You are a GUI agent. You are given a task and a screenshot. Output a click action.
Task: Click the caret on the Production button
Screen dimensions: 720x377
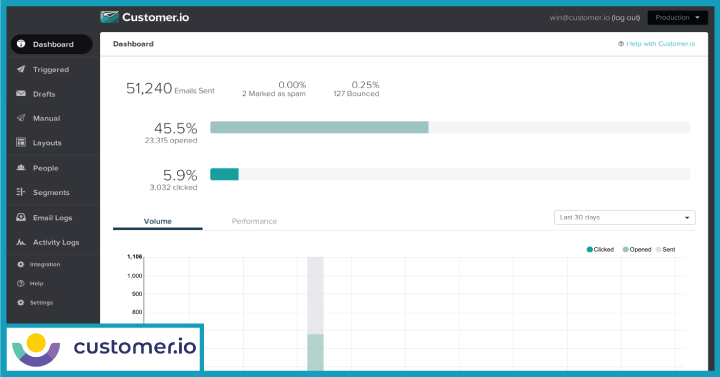point(698,17)
